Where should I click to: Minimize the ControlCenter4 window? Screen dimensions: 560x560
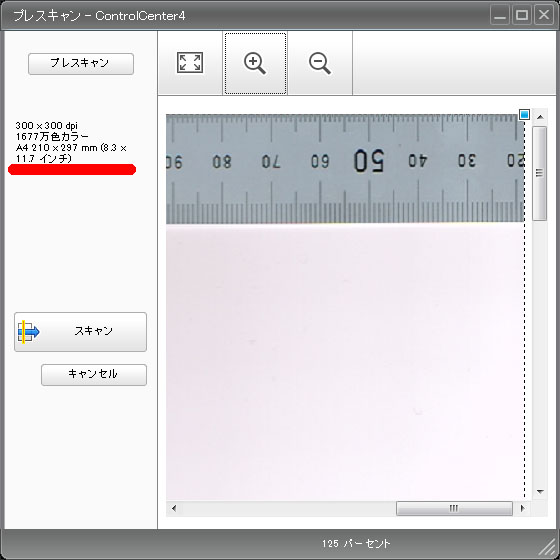click(500, 15)
